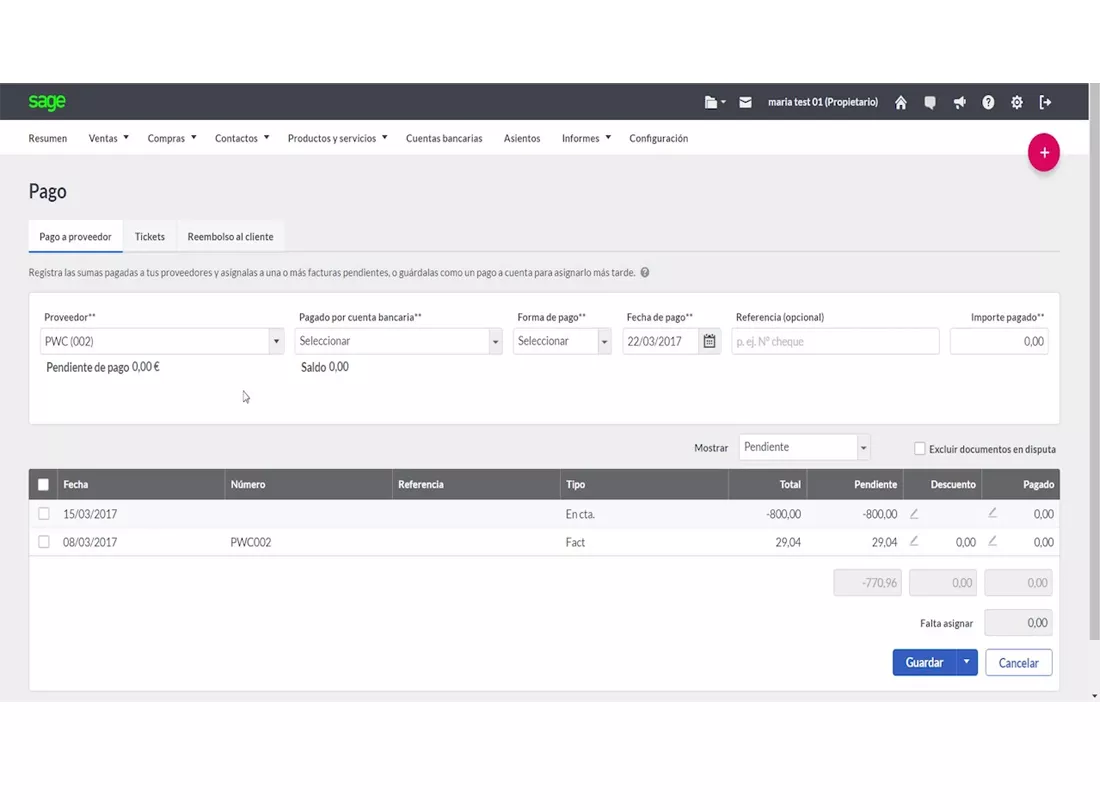The width and height of the screenshot is (1100, 810).
Task: Click into Importe pagado field
Action: (999, 342)
